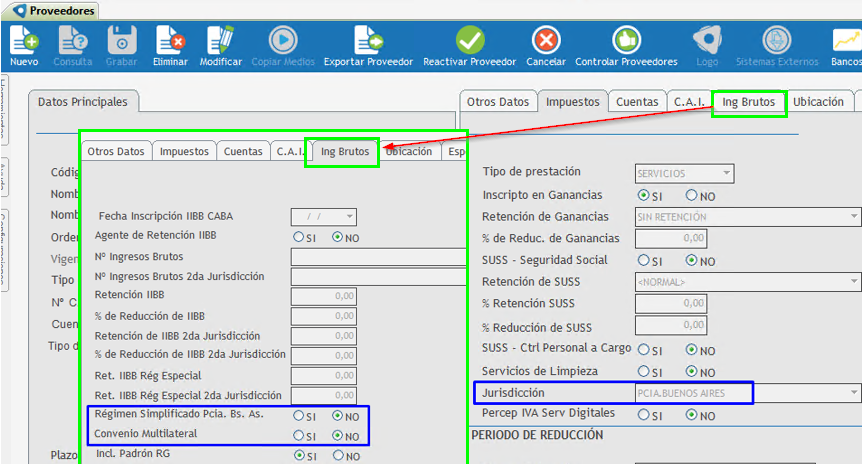Open Fecha Inscripción IIBB CABA date dropdown
862x464 pixels.
click(x=349, y=217)
